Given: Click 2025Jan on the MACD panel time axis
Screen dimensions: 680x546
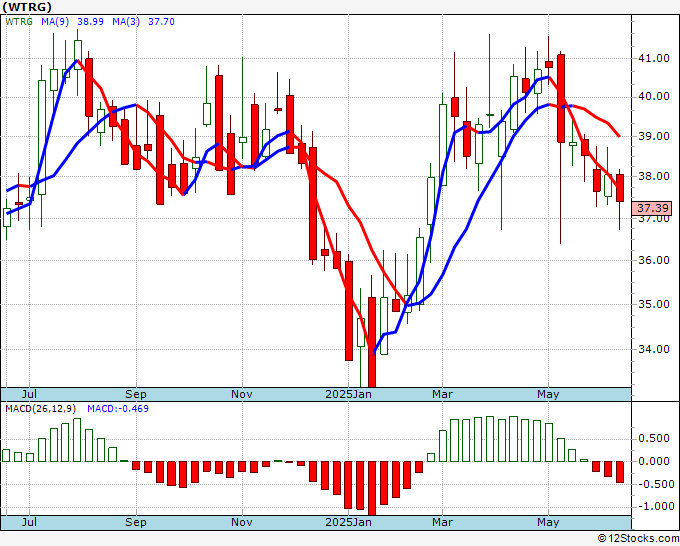Looking at the screenshot, I should tap(349, 522).
